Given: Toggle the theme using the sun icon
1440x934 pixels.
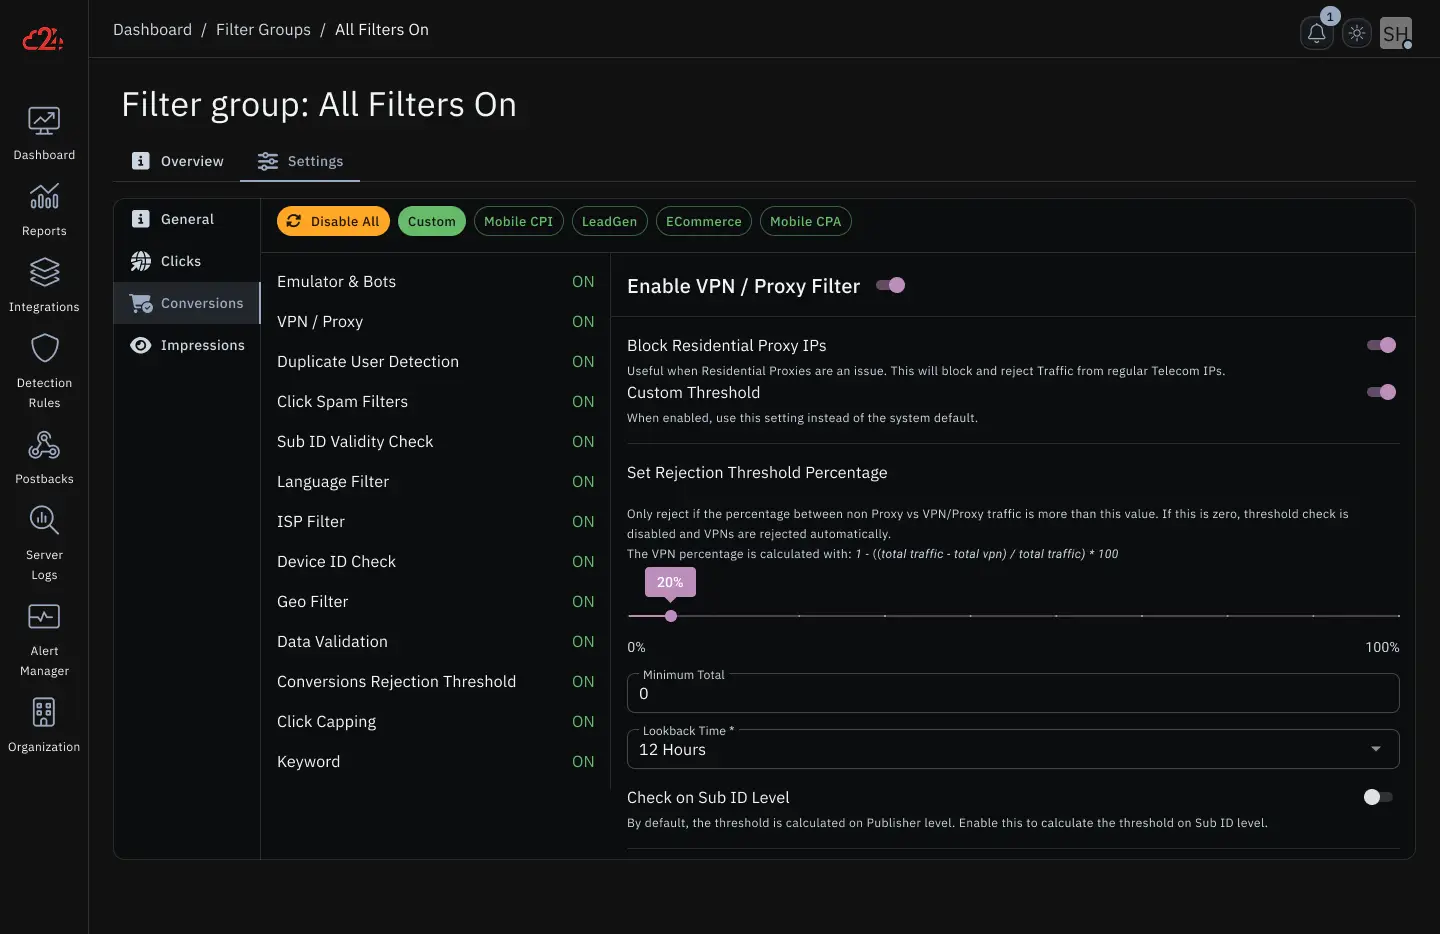Looking at the screenshot, I should 1356,32.
